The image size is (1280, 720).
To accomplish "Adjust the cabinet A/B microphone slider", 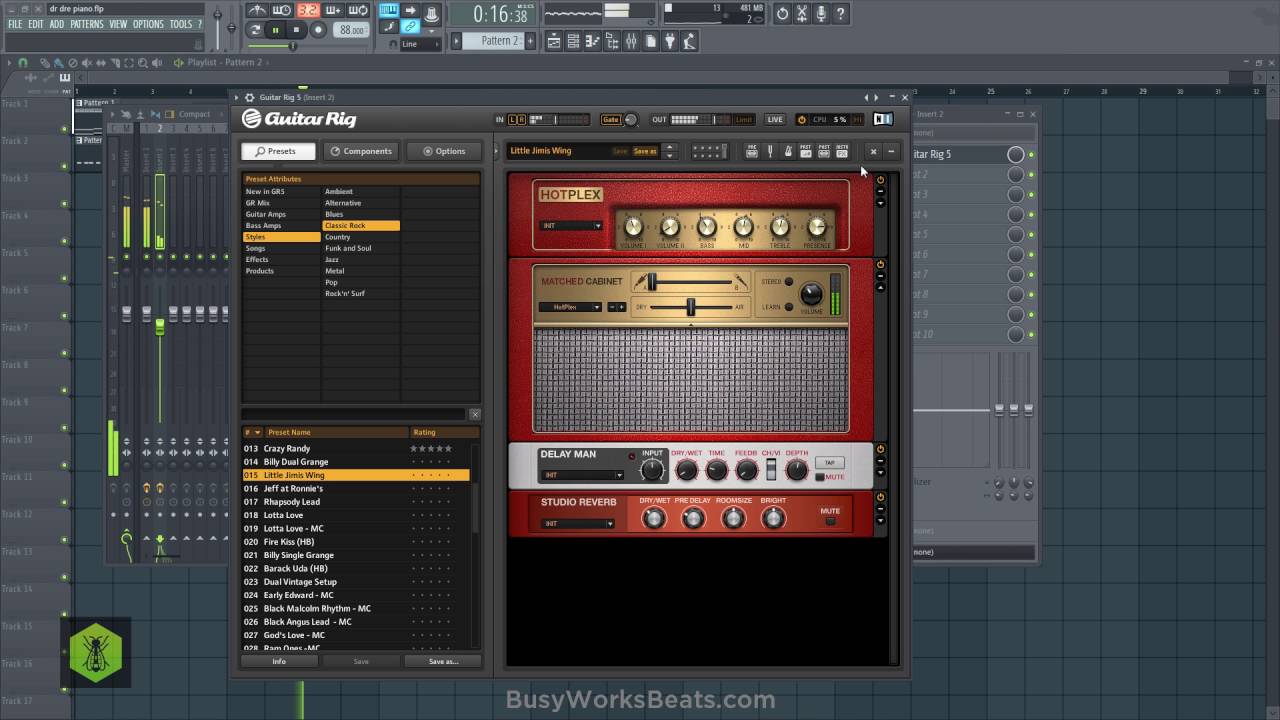I will click(x=652, y=282).
